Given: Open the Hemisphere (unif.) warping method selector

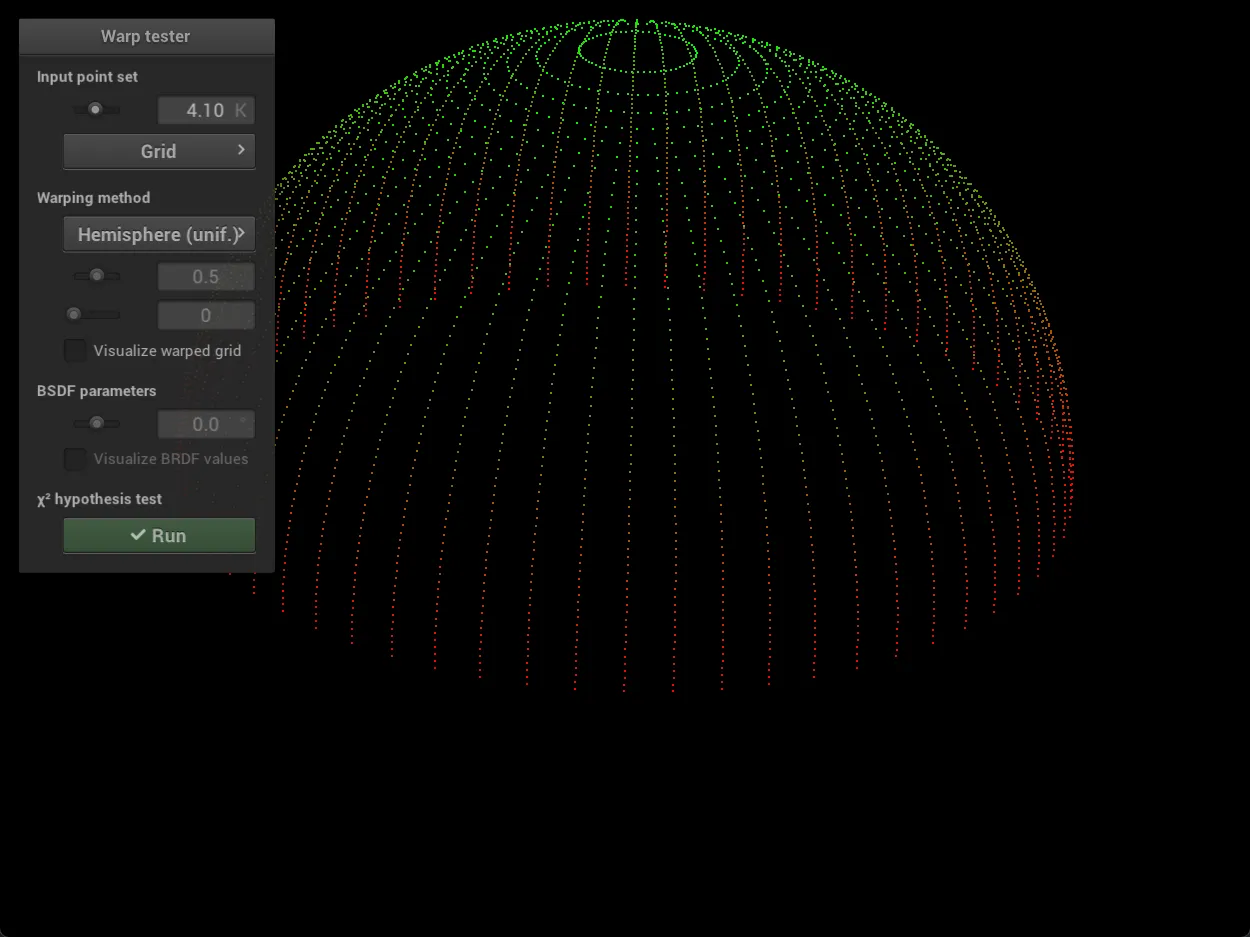Looking at the screenshot, I should pyautogui.click(x=158, y=233).
